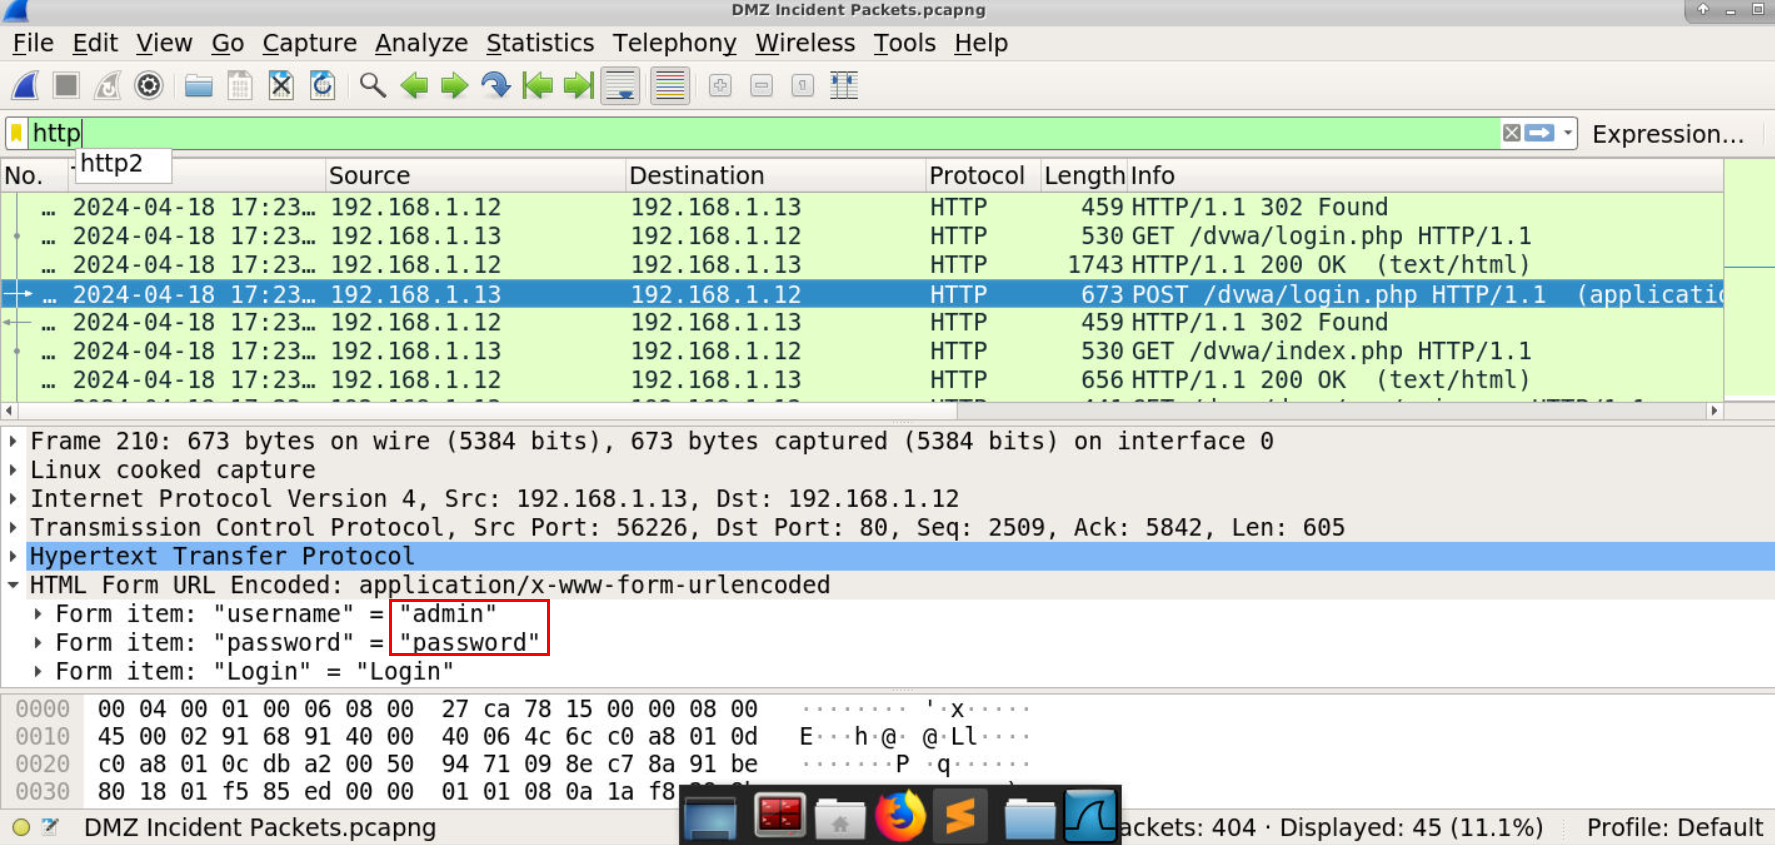Collapse HTML Form URL Encoded node
This screenshot has height=845, width=1775.
tap(13, 585)
